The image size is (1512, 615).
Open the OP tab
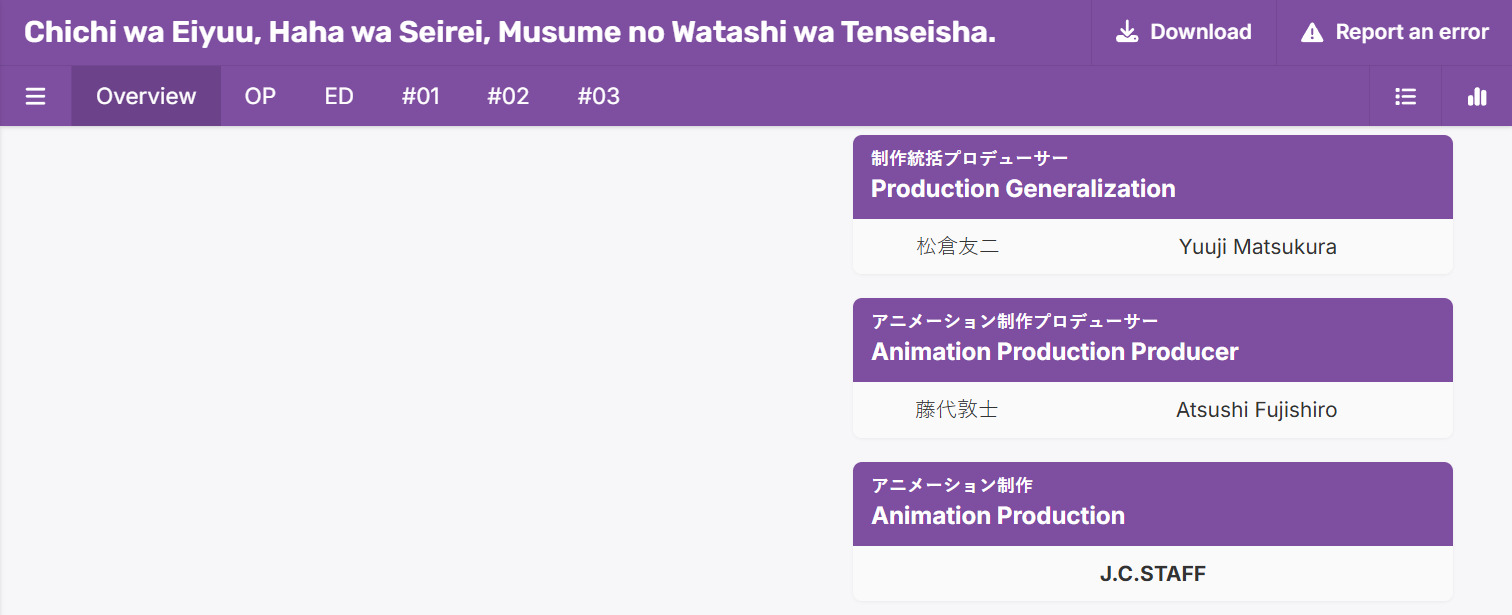[x=260, y=97]
